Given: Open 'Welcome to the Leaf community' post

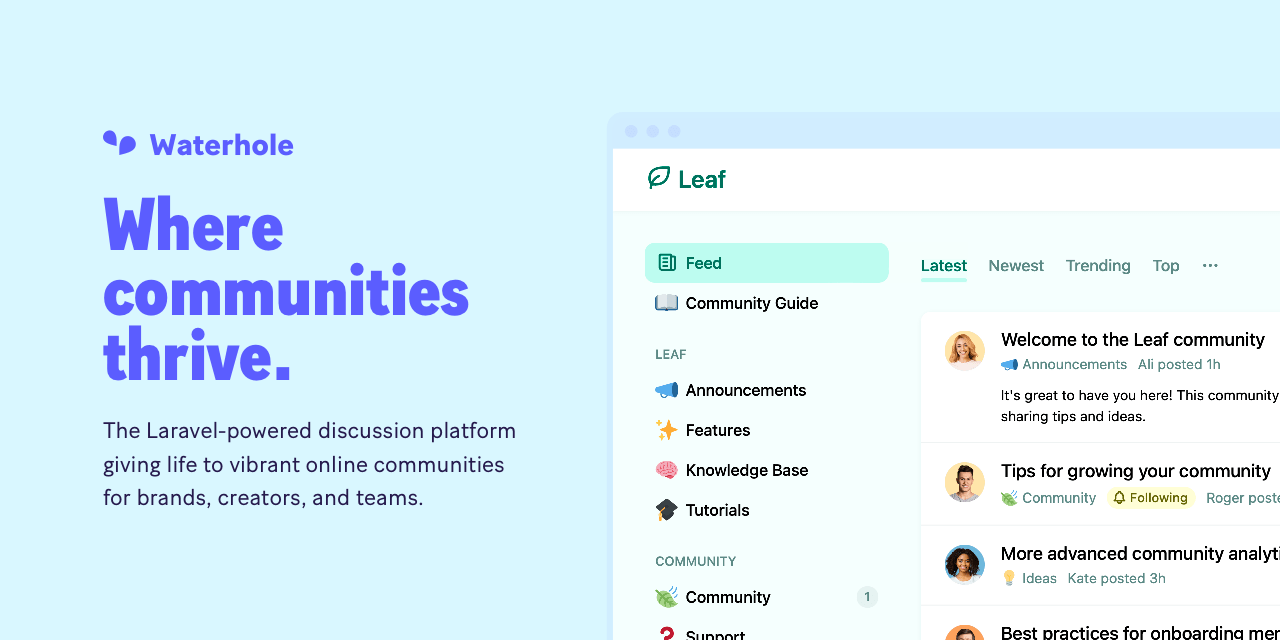Looking at the screenshot, I should pos(1133,340).
